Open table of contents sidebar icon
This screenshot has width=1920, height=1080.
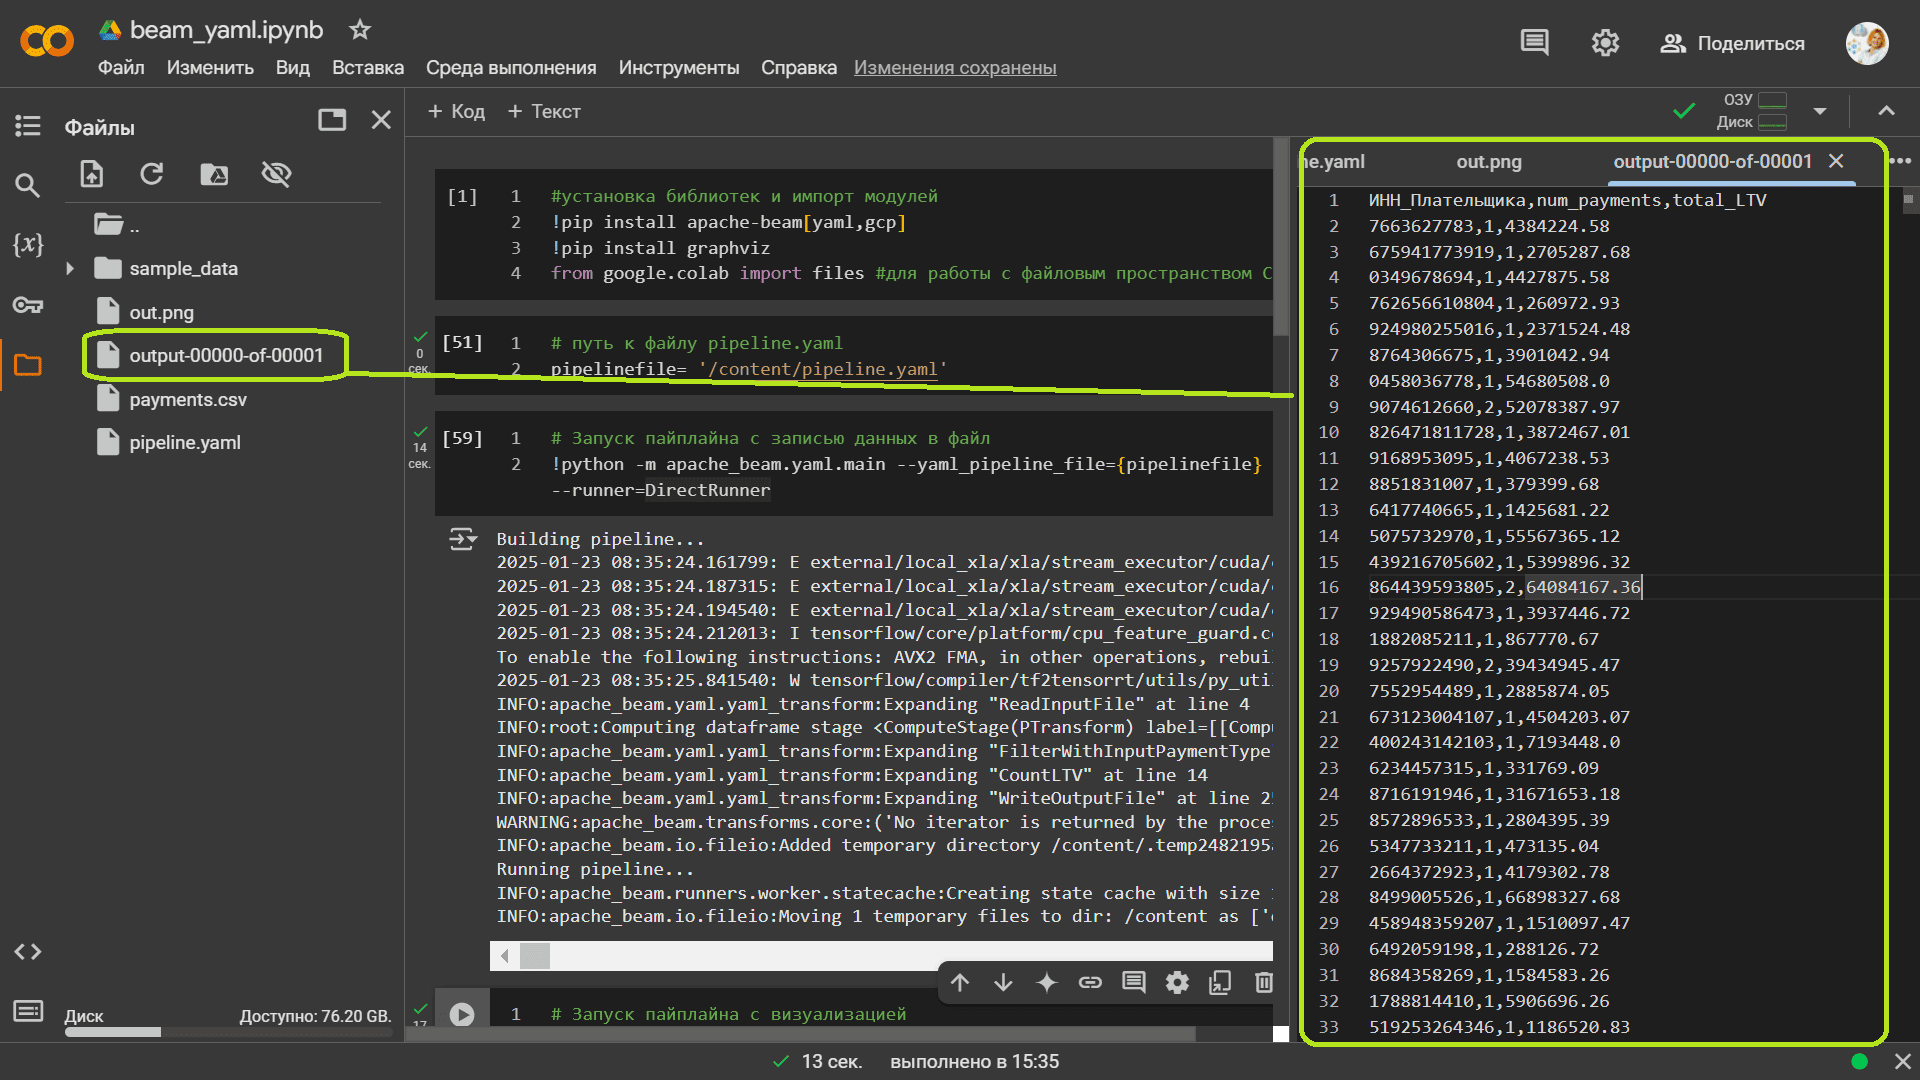(27, 126)
